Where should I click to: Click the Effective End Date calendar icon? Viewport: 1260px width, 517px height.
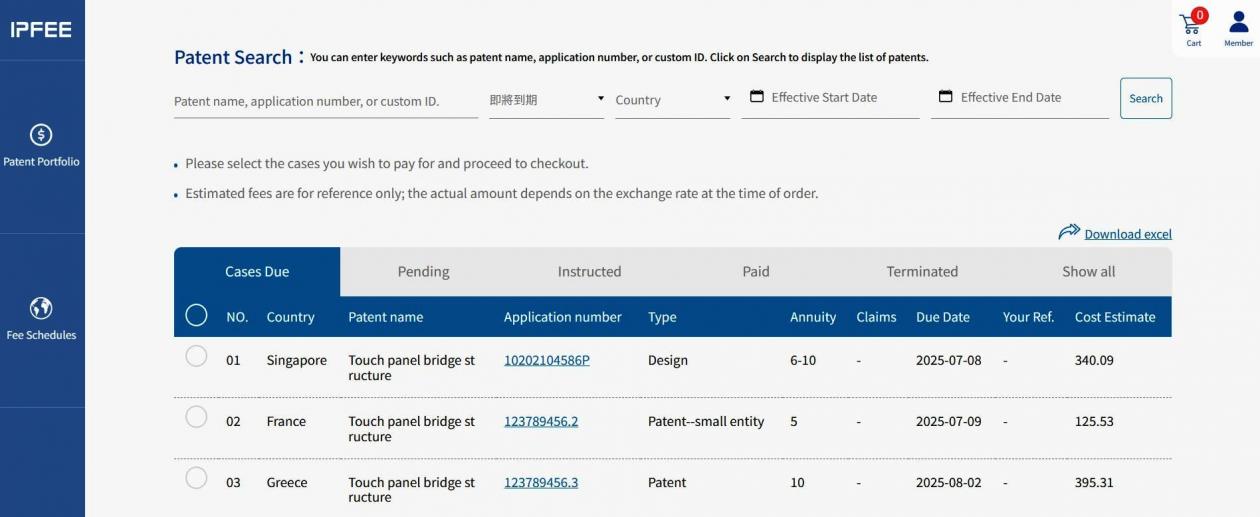(946, 97)
